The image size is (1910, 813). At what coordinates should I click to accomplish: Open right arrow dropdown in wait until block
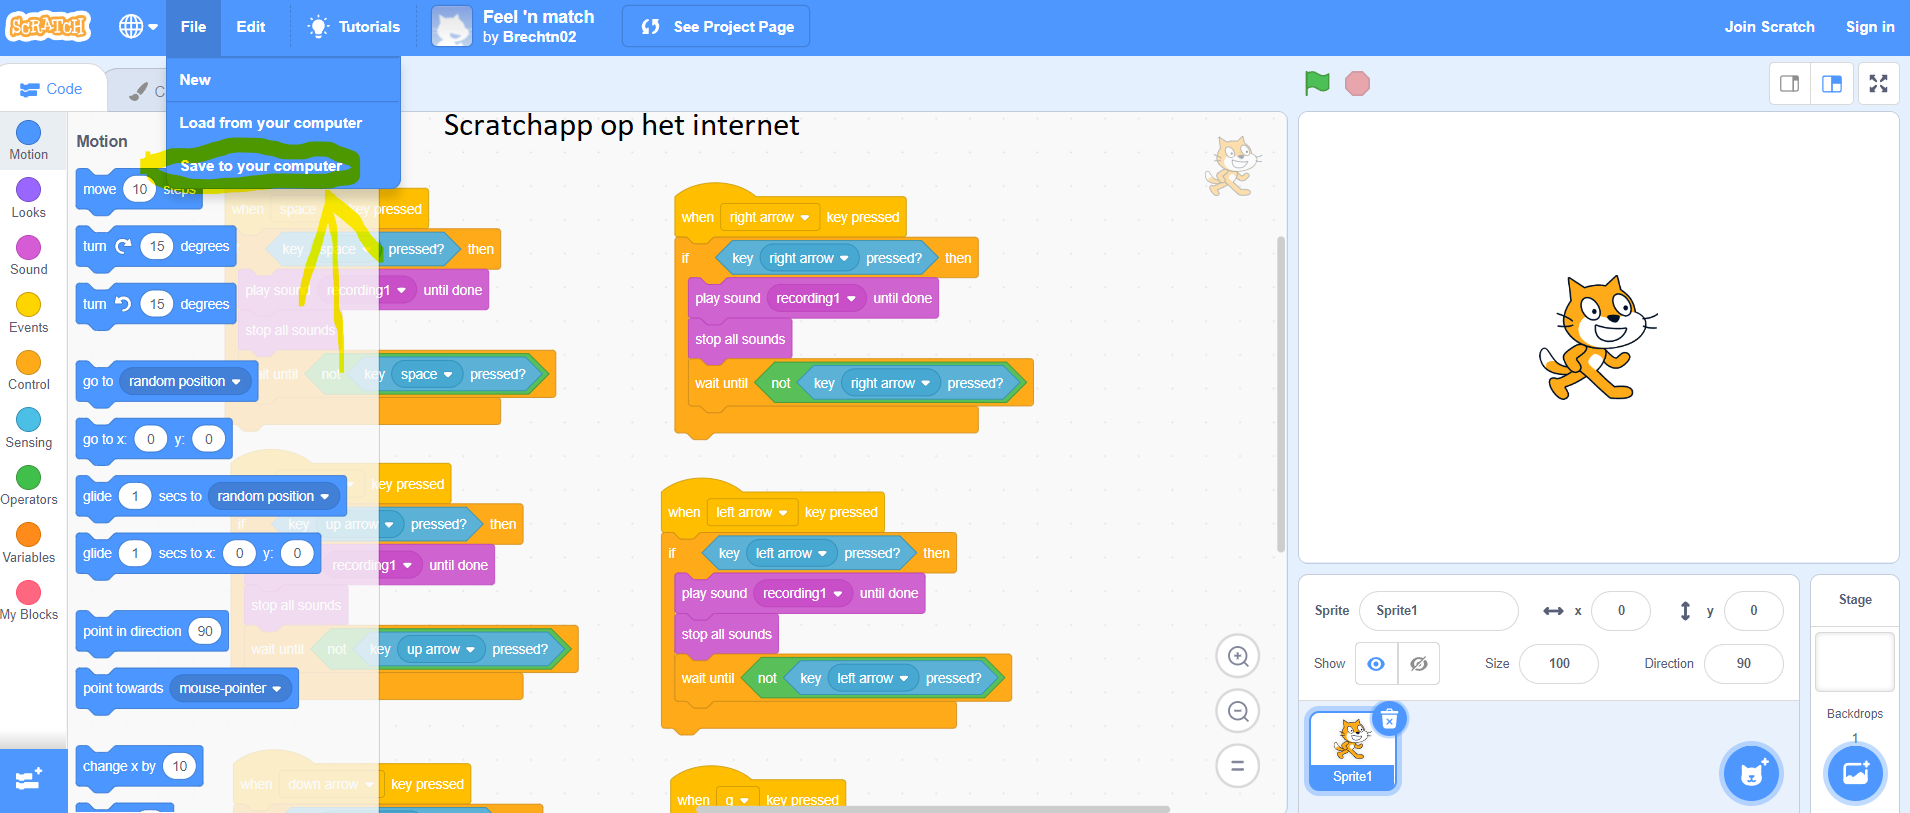(890, 383)
